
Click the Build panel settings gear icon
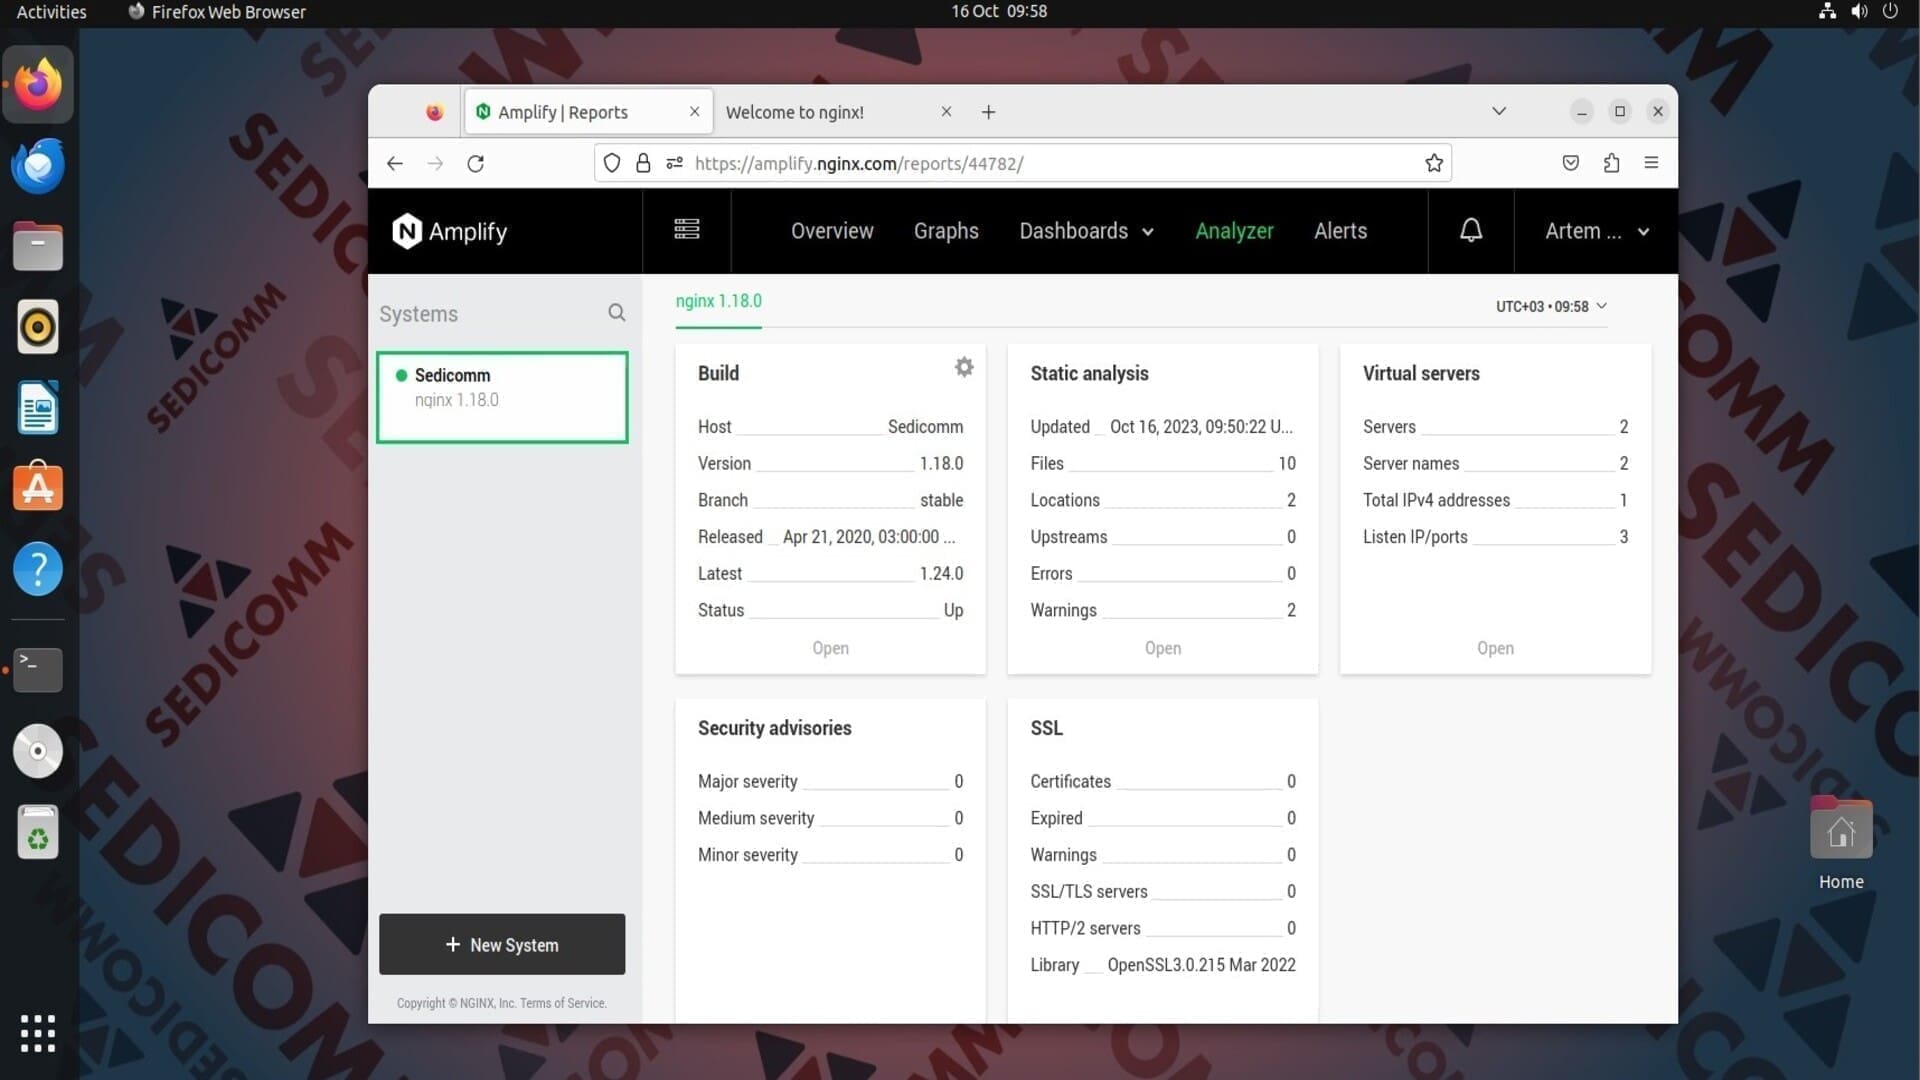(963, 367)
